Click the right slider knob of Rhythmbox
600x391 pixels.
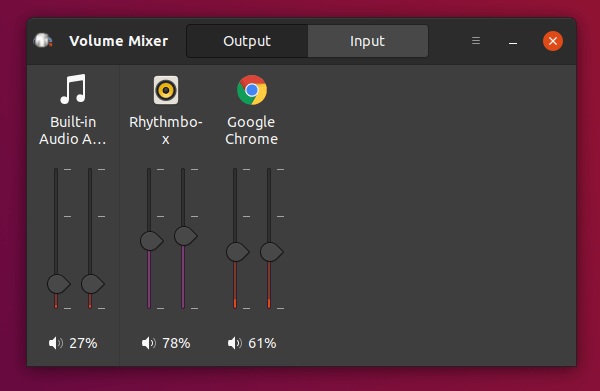coord(185,236)
